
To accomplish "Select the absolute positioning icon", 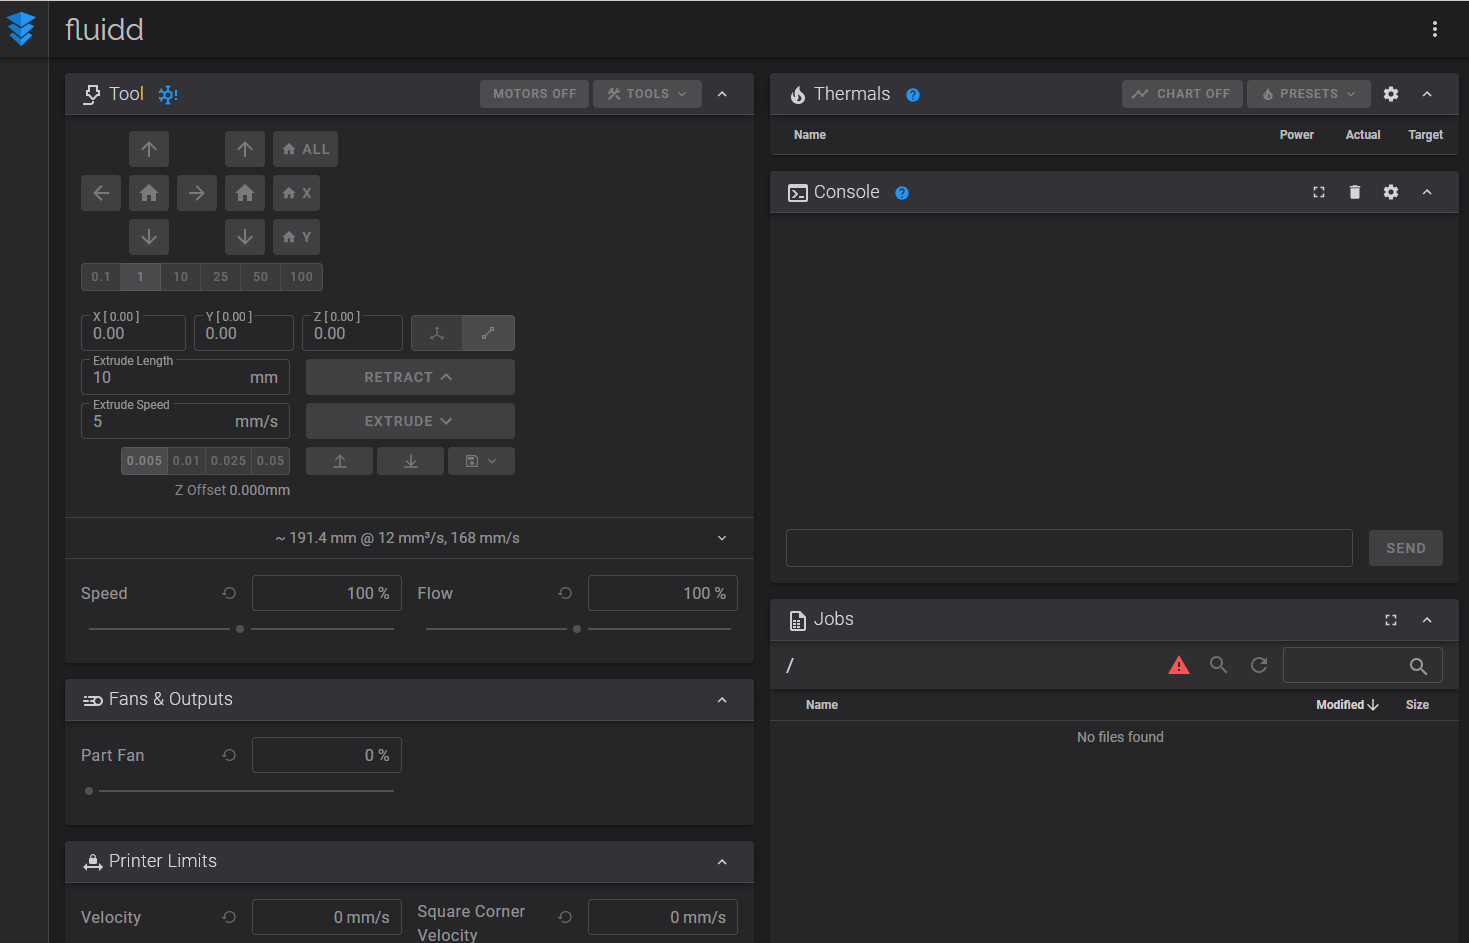I will [437, 332].
